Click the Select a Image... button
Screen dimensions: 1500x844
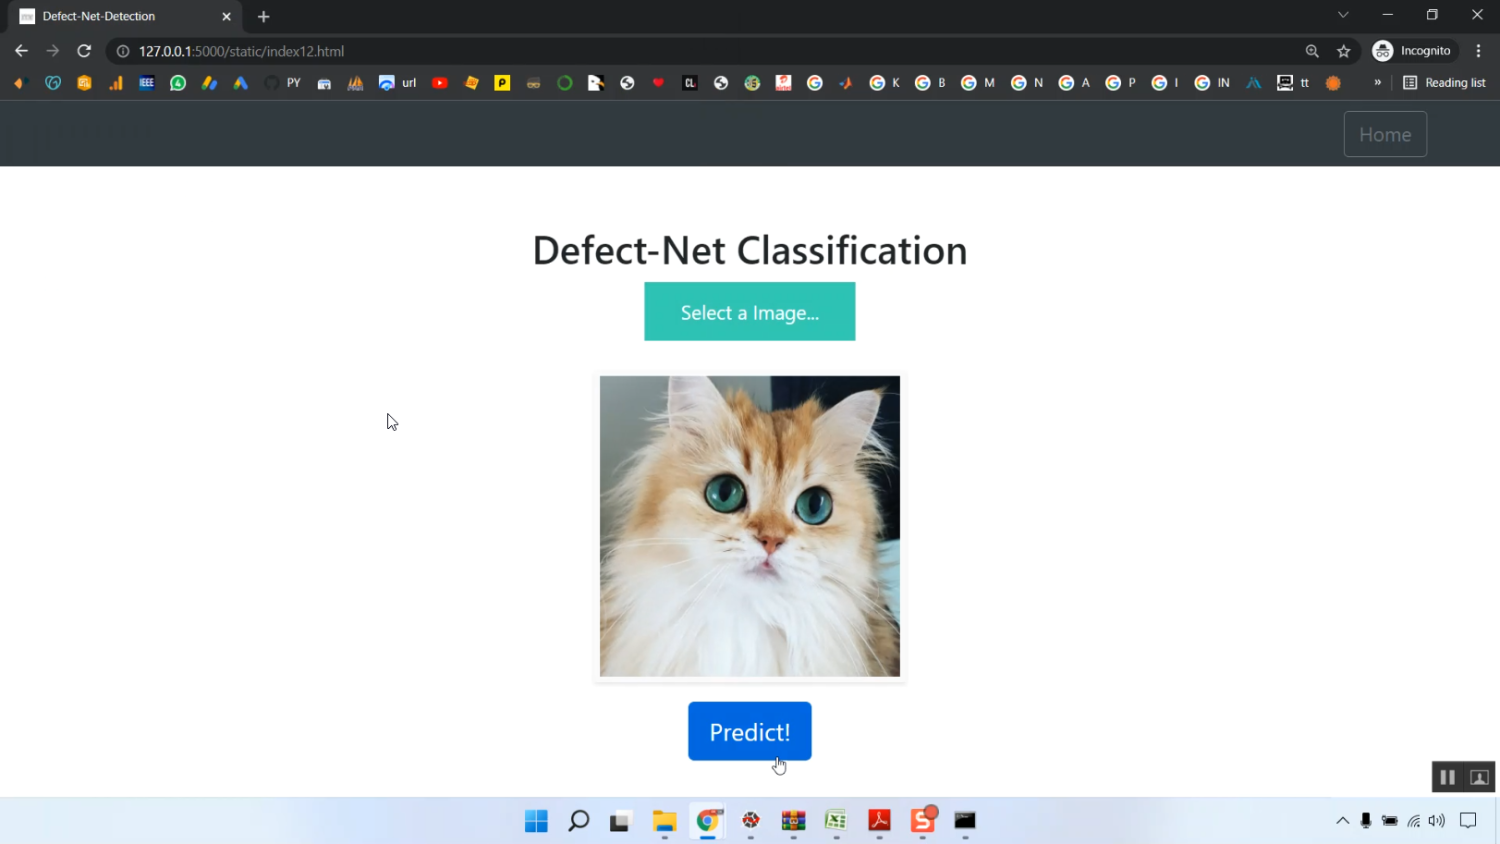click(750, 311)
